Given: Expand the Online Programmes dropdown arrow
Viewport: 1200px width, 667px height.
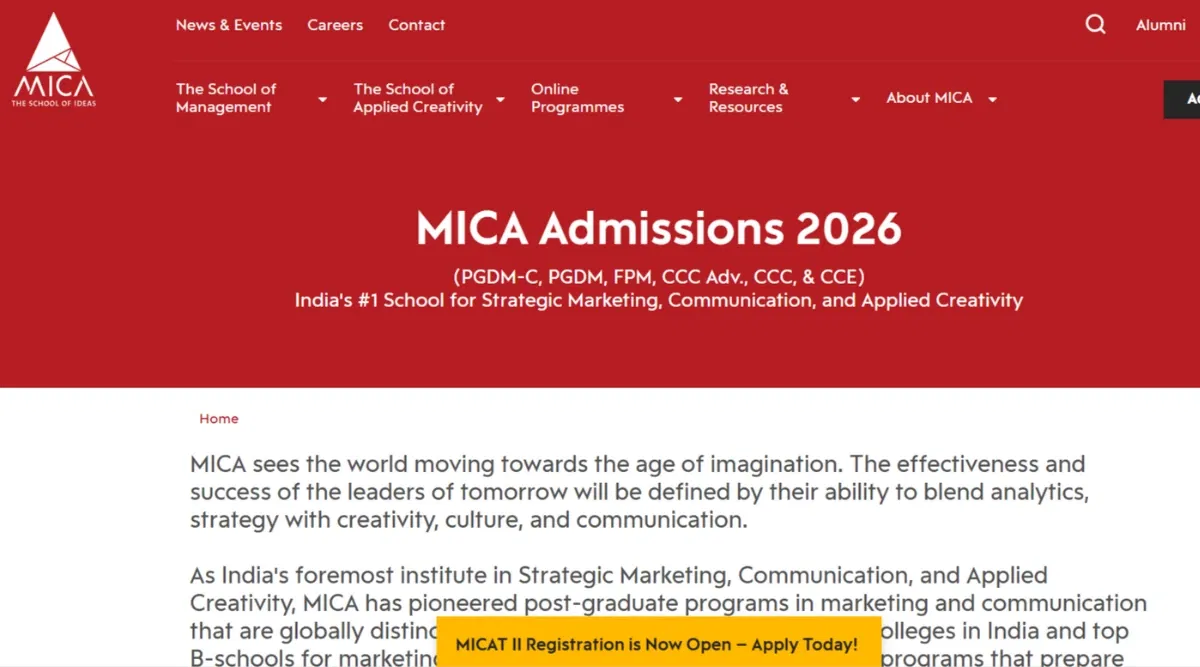Looking at the screenshot, I should (678, 99).
